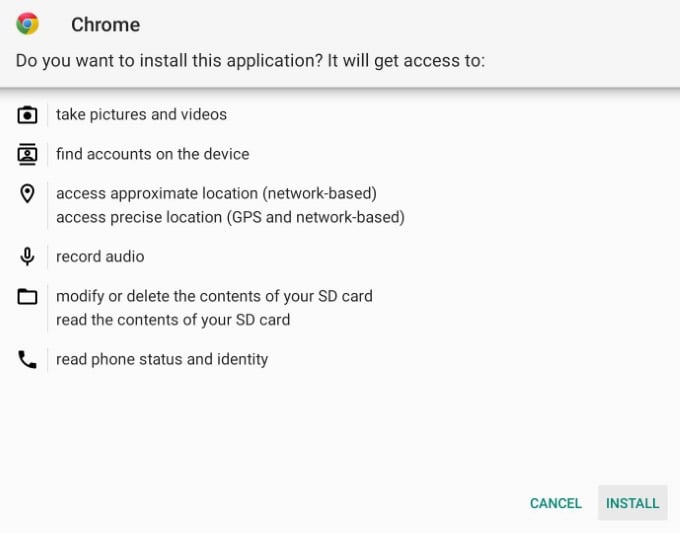
Task: Click the camera permission icon
Action: pos(27,115)
